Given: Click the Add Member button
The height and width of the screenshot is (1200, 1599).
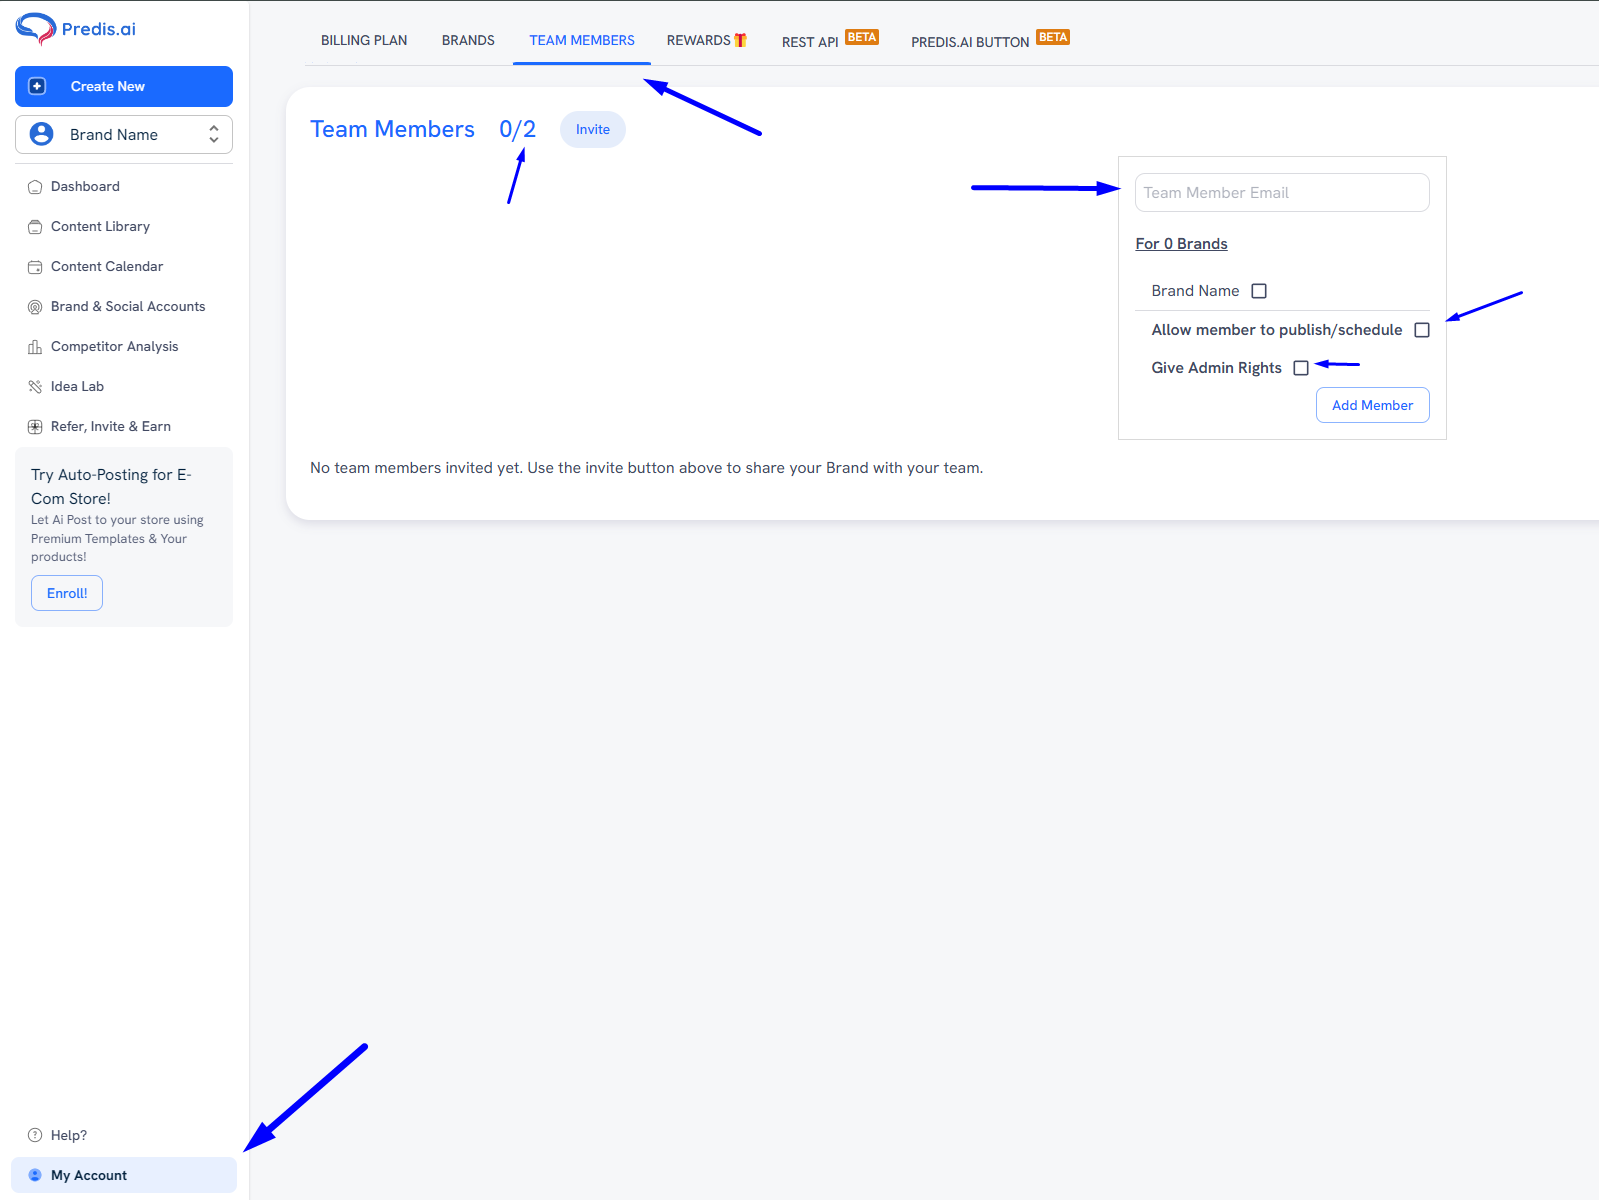Looking at the screenshot, I should pos(1372,405).
